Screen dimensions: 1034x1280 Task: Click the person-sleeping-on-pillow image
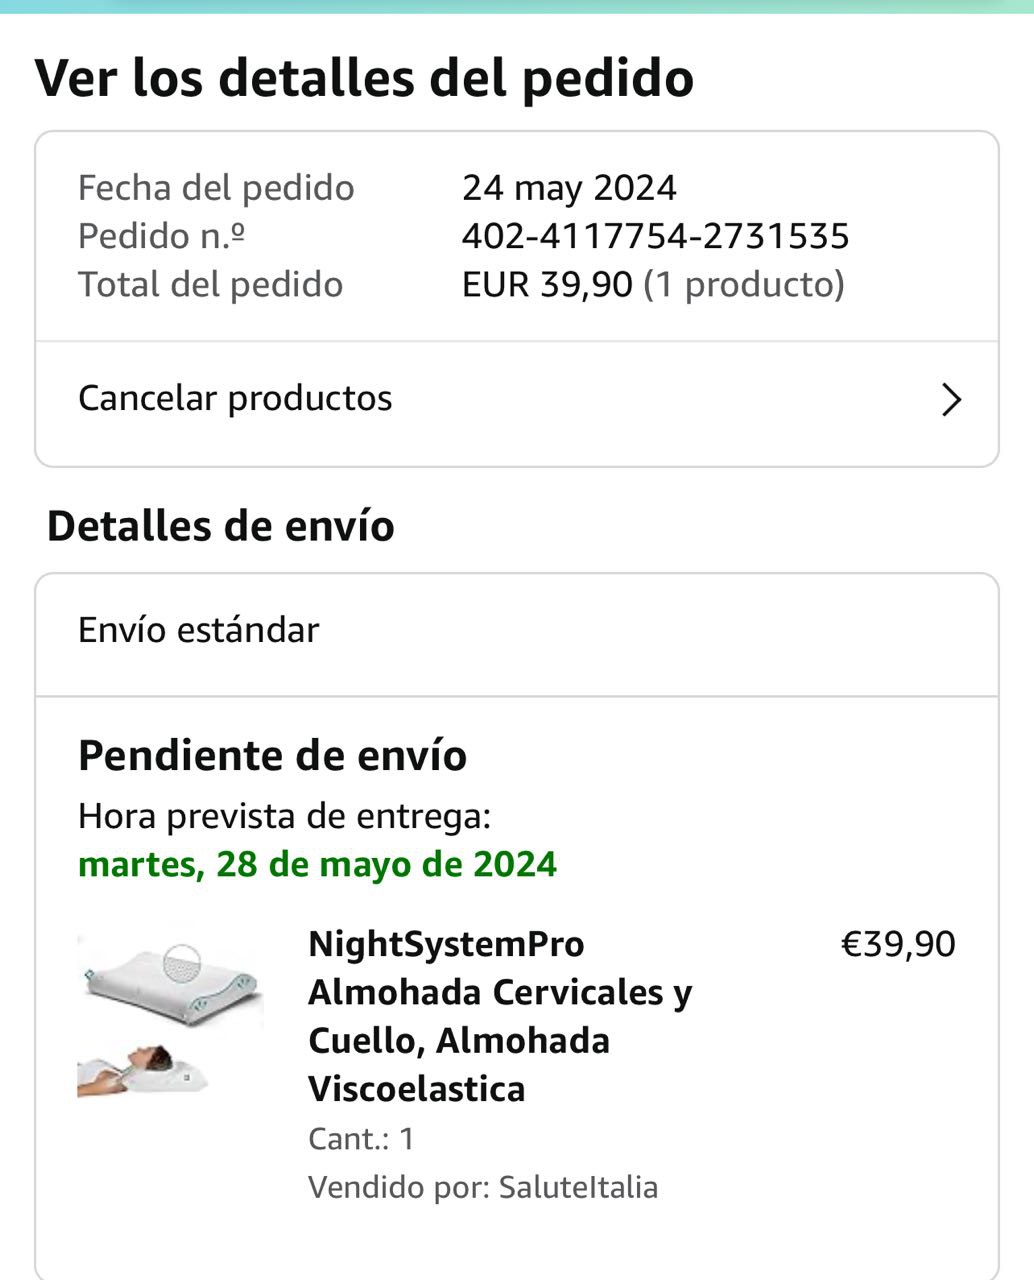(145, 1068)
